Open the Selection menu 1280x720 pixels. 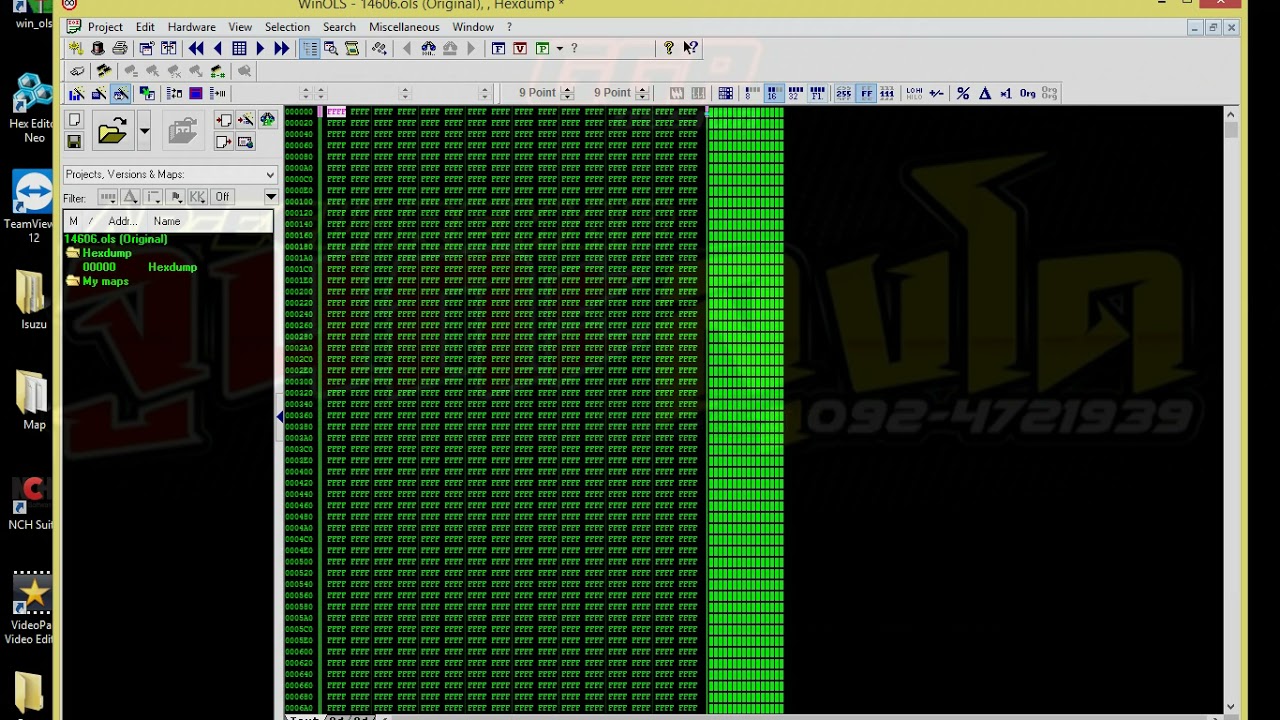click(x=287, y=27)
